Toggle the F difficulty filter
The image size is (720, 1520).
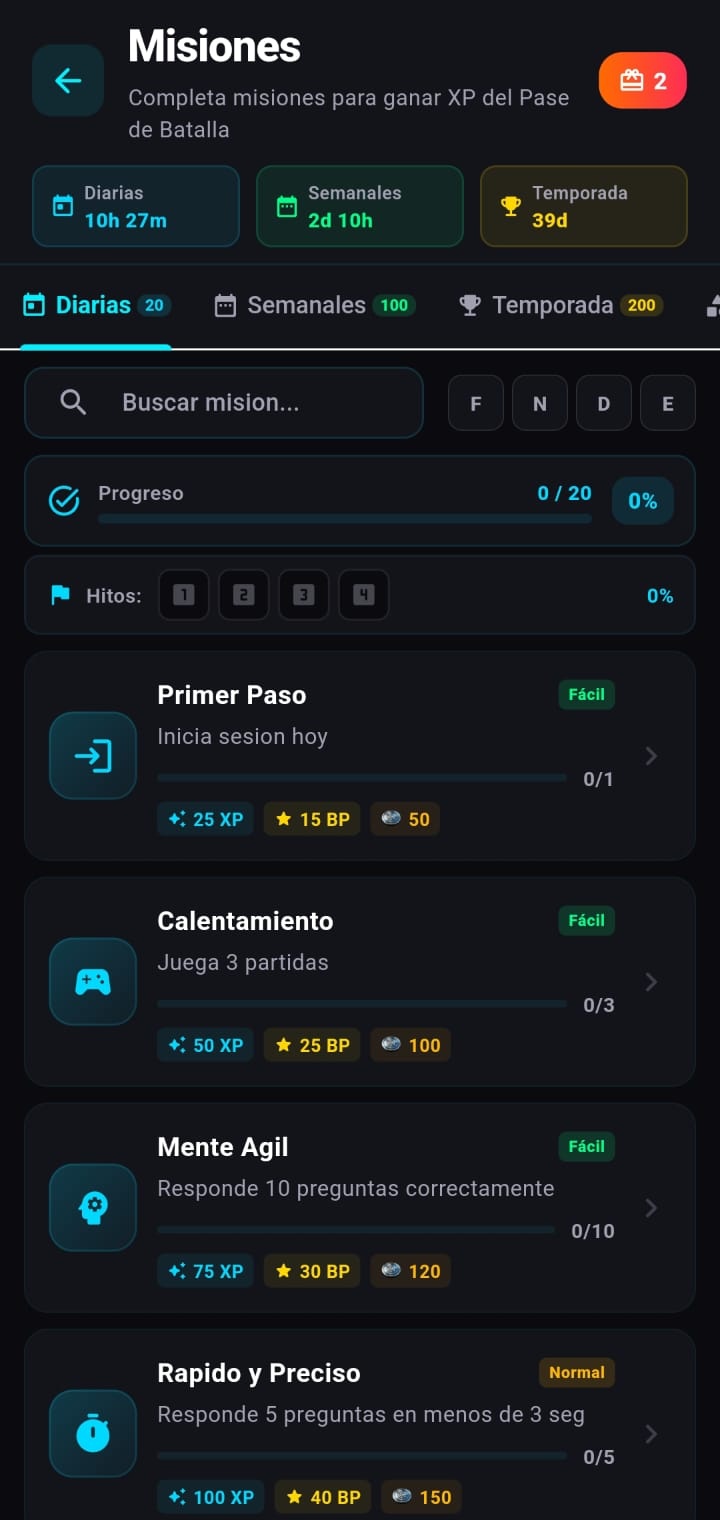tap(476, 403)
